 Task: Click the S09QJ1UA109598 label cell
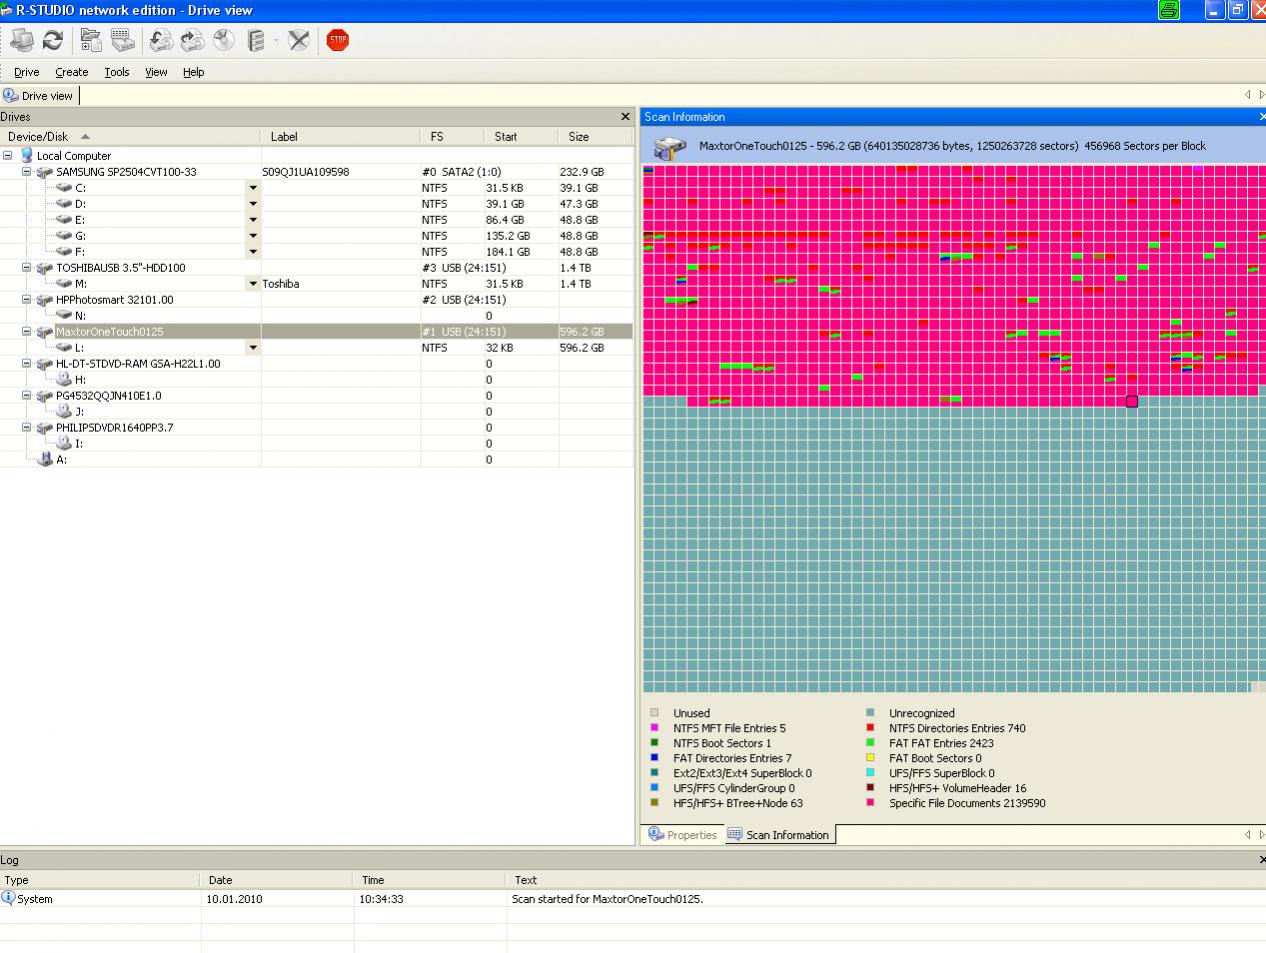coord(306,172)
